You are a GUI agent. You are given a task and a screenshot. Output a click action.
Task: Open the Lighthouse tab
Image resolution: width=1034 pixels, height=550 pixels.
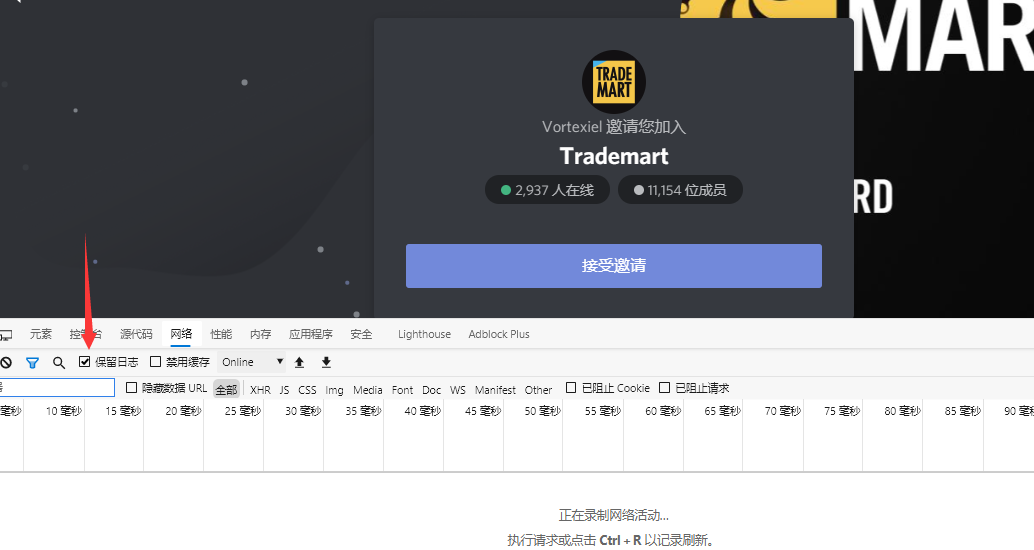(424, 334)
